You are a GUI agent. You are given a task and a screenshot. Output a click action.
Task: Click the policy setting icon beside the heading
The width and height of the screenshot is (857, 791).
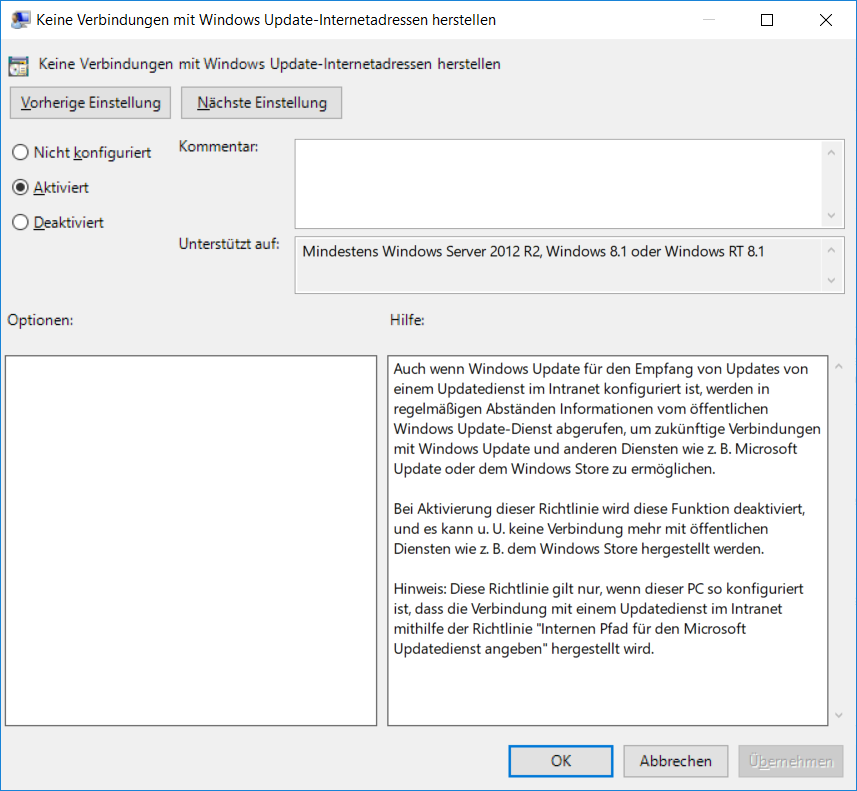[x=19, y=66]
